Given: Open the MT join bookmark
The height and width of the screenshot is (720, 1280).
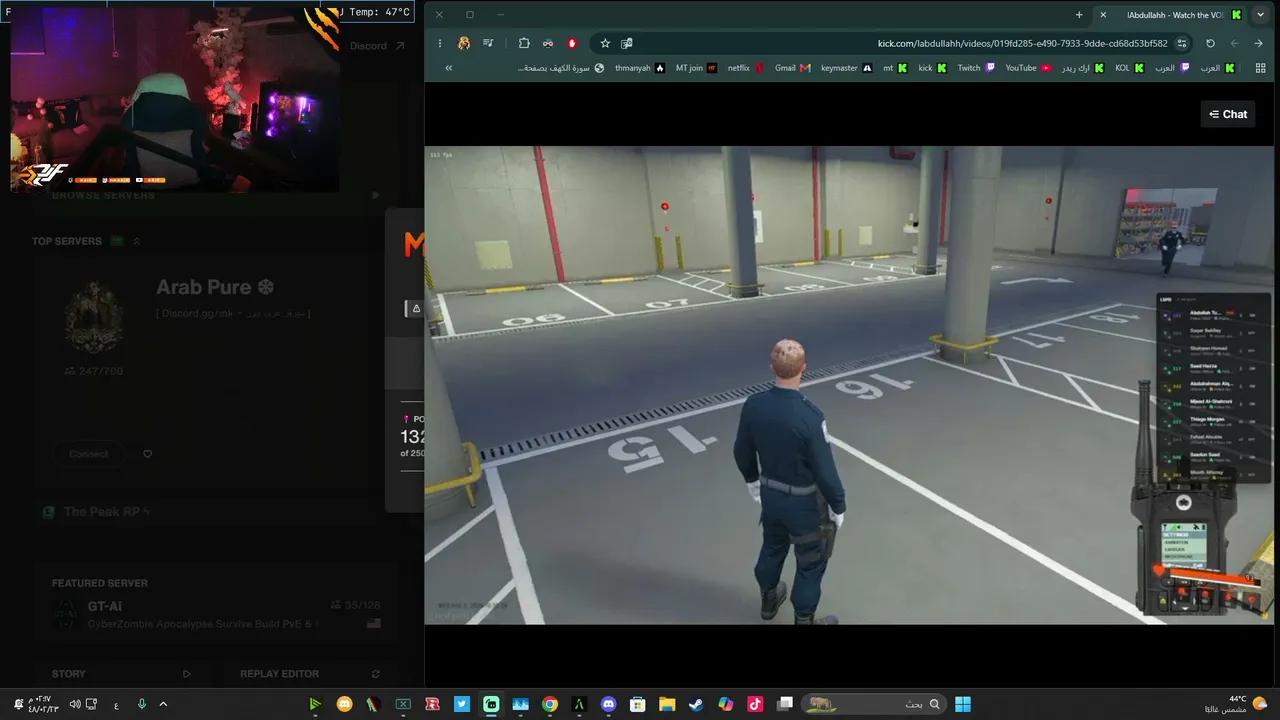Looking at the screenshot, I should (696, 68).
